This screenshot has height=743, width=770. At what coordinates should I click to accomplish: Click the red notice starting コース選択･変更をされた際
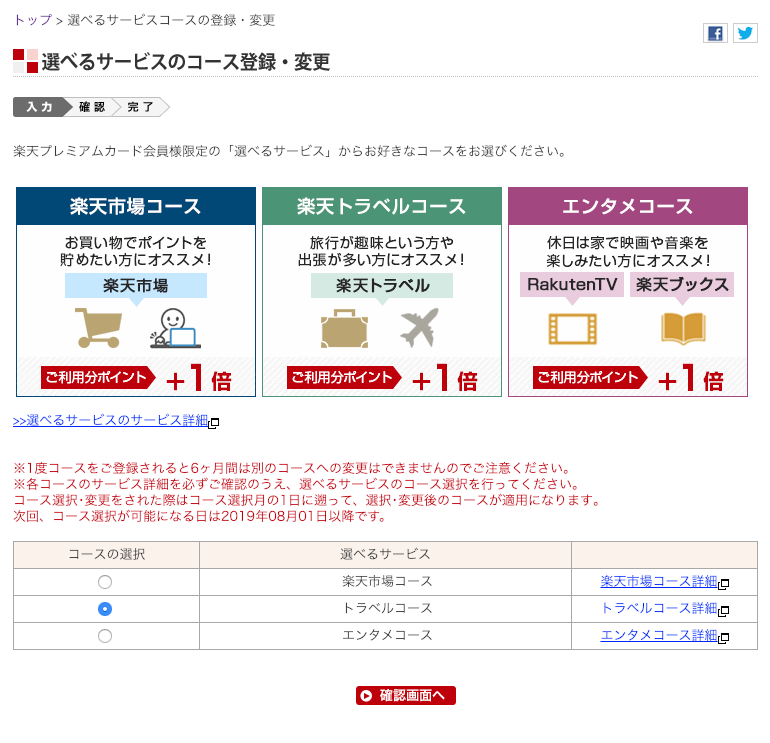(307, 500)
